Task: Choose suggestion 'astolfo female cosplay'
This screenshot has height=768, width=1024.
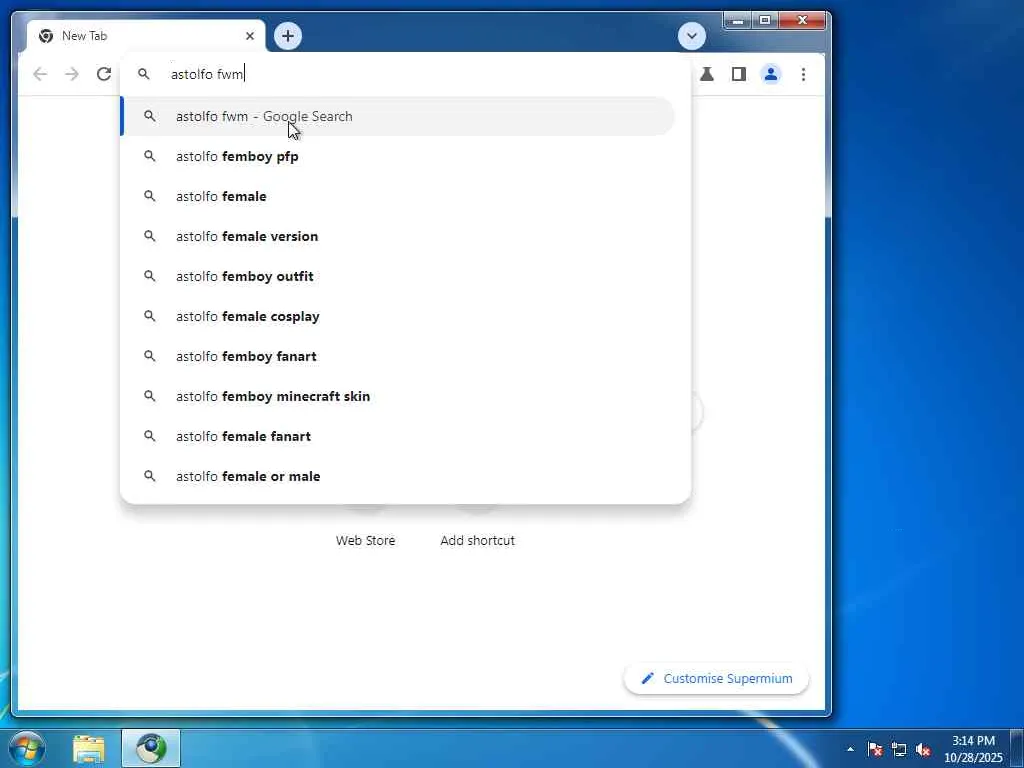Action: pos(398,316)
